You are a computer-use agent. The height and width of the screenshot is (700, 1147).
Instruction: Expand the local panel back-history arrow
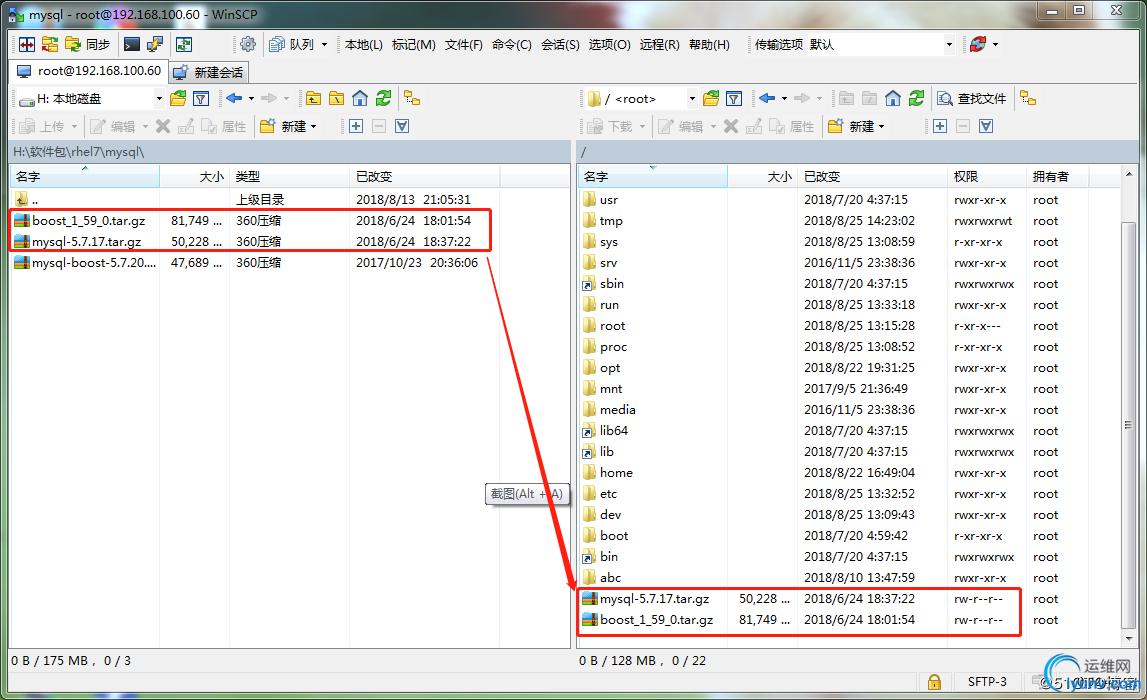(x=252, y=98)
